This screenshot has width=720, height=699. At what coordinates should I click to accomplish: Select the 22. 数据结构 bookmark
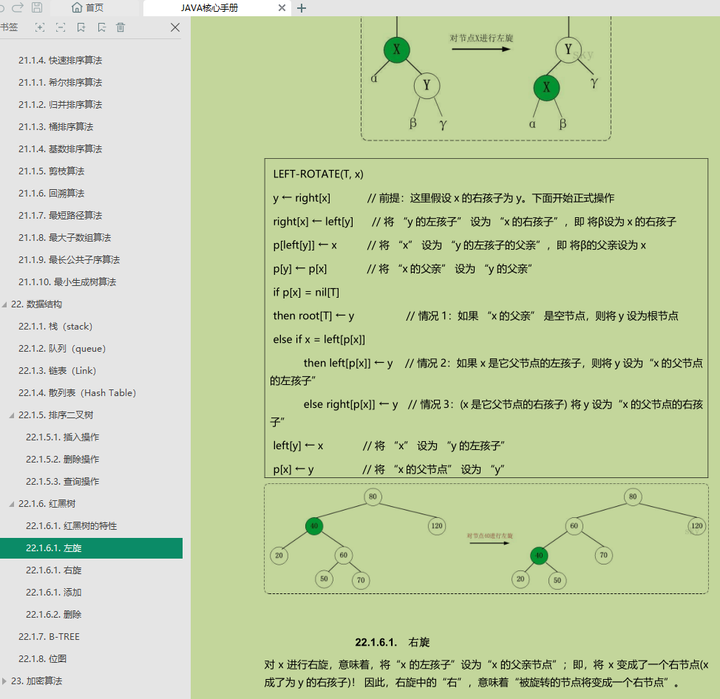point(36,304)
